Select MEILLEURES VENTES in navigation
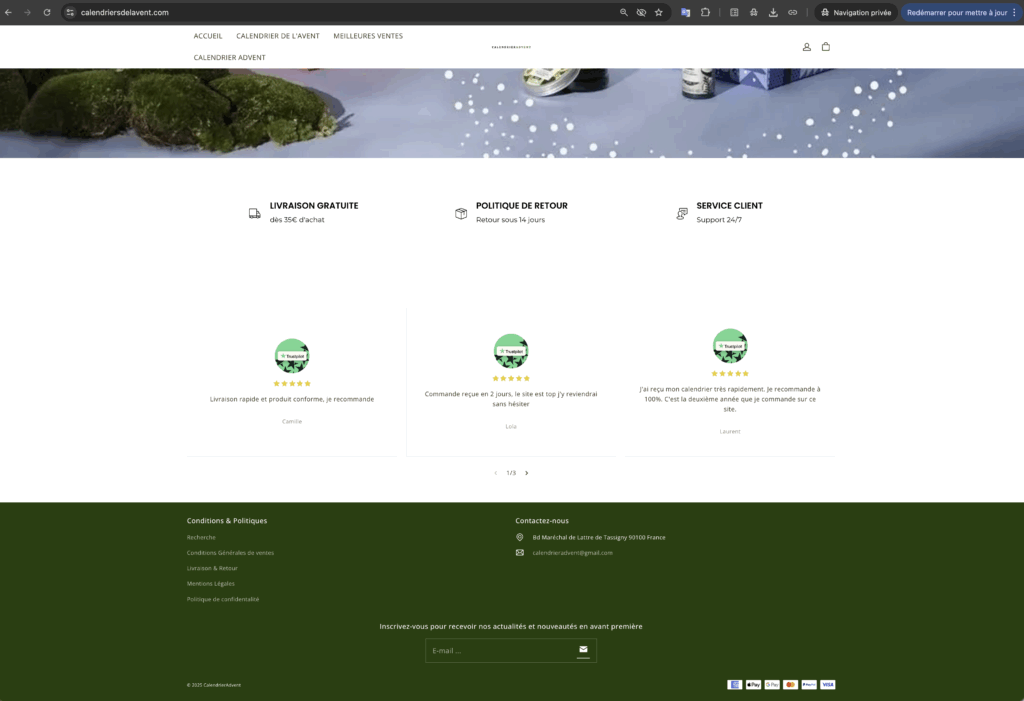Screen dimensions: 1024x701 tap(368, 36)
